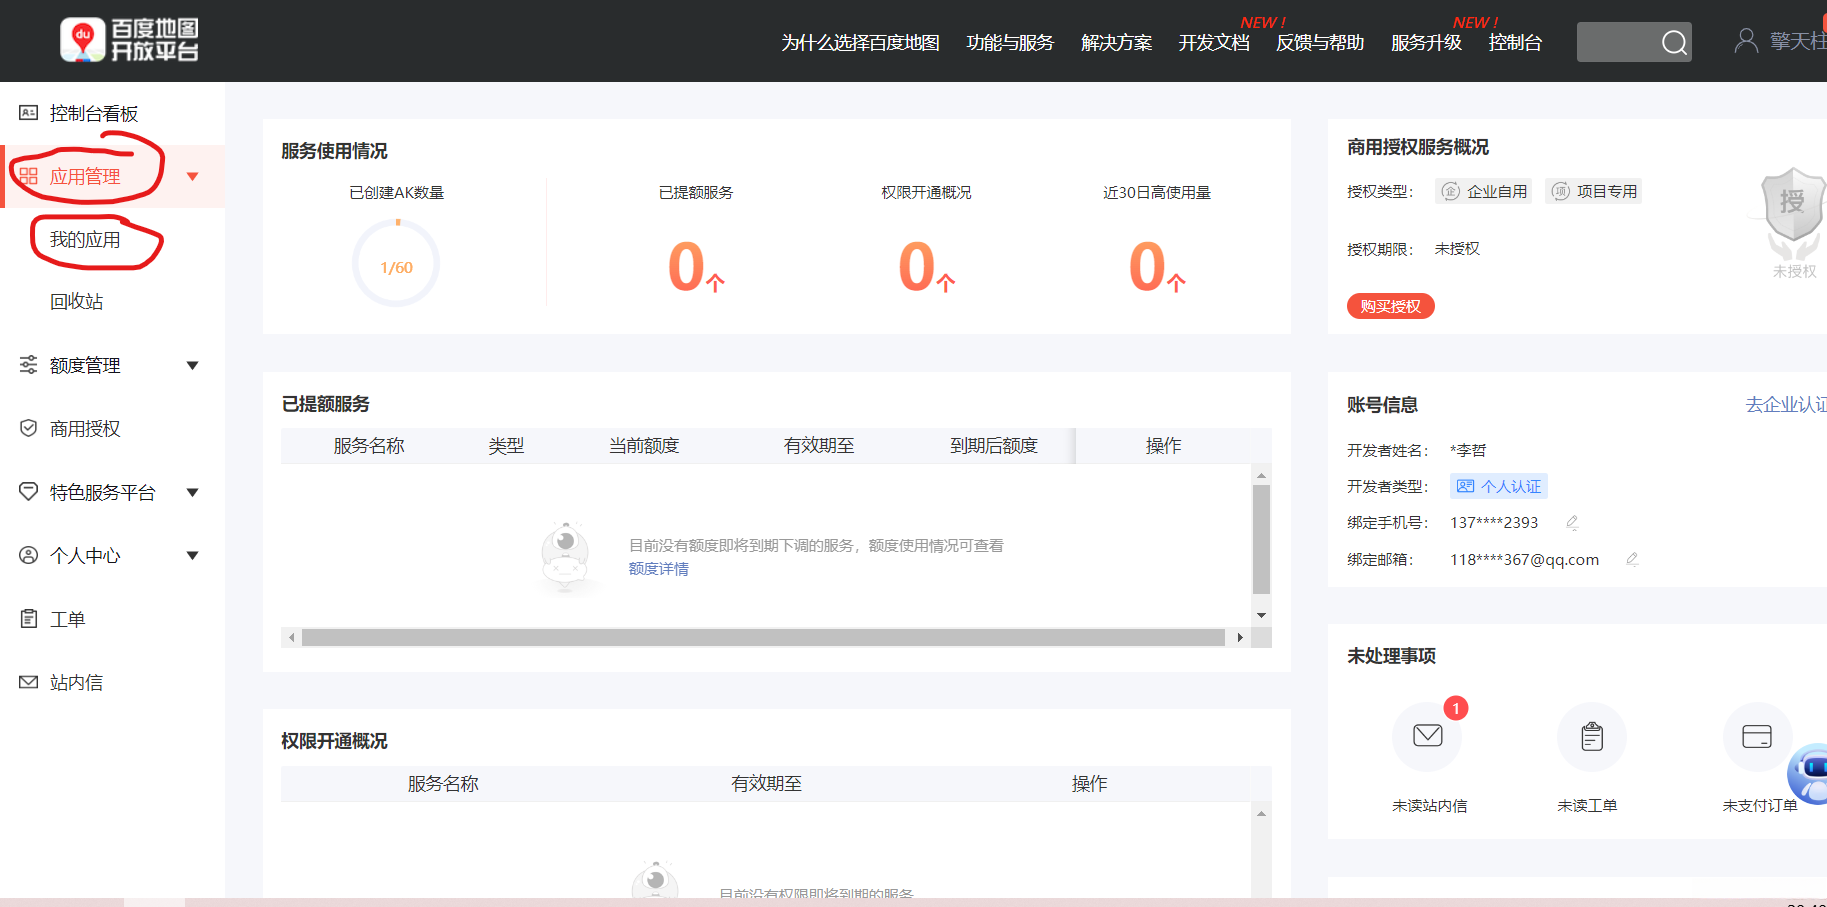Image resolution: width=1827 pixels, height=907 pixels.
Task: Click the 应用管理 grid icon
Action: [x=29, y=176]
